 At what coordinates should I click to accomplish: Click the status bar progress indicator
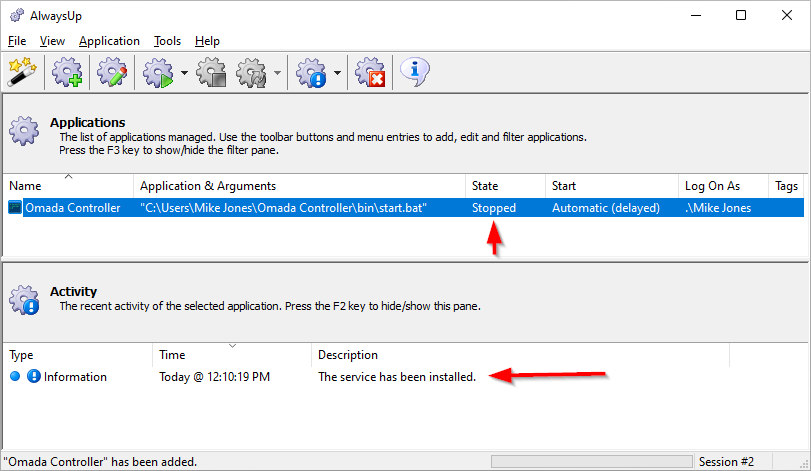tap(592, 461)
